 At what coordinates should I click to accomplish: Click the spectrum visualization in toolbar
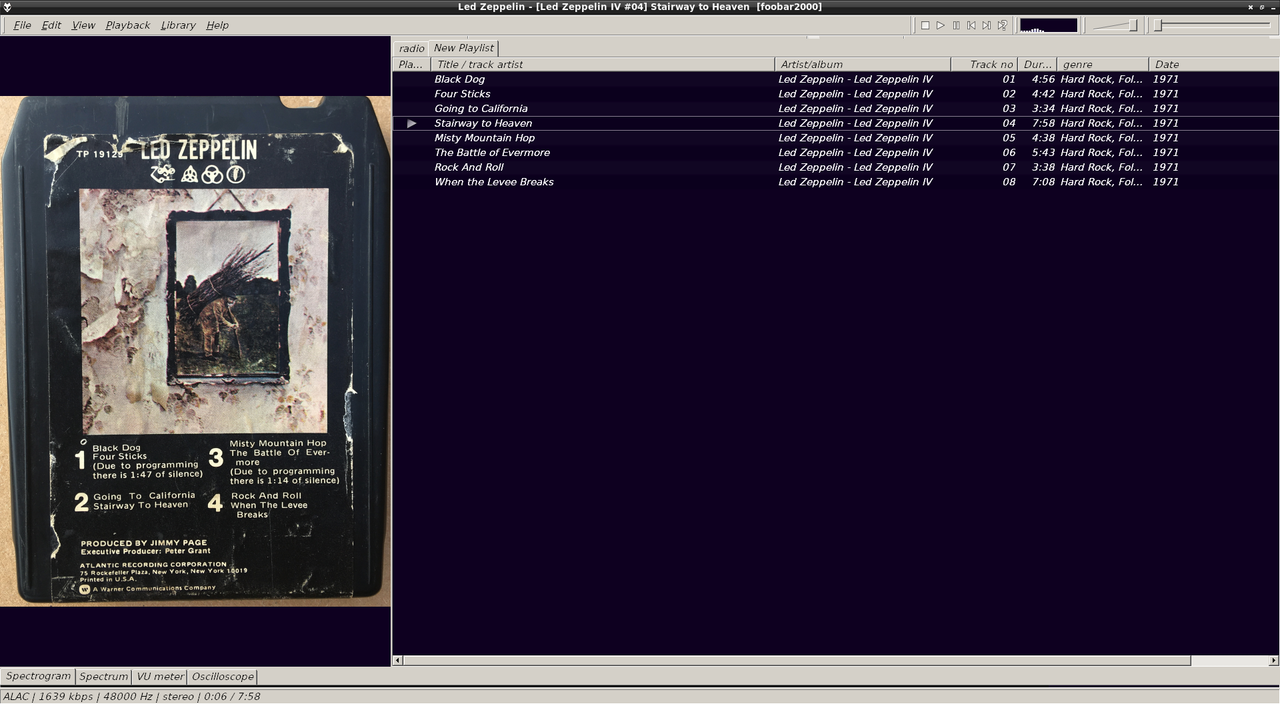click(1048, 25)
